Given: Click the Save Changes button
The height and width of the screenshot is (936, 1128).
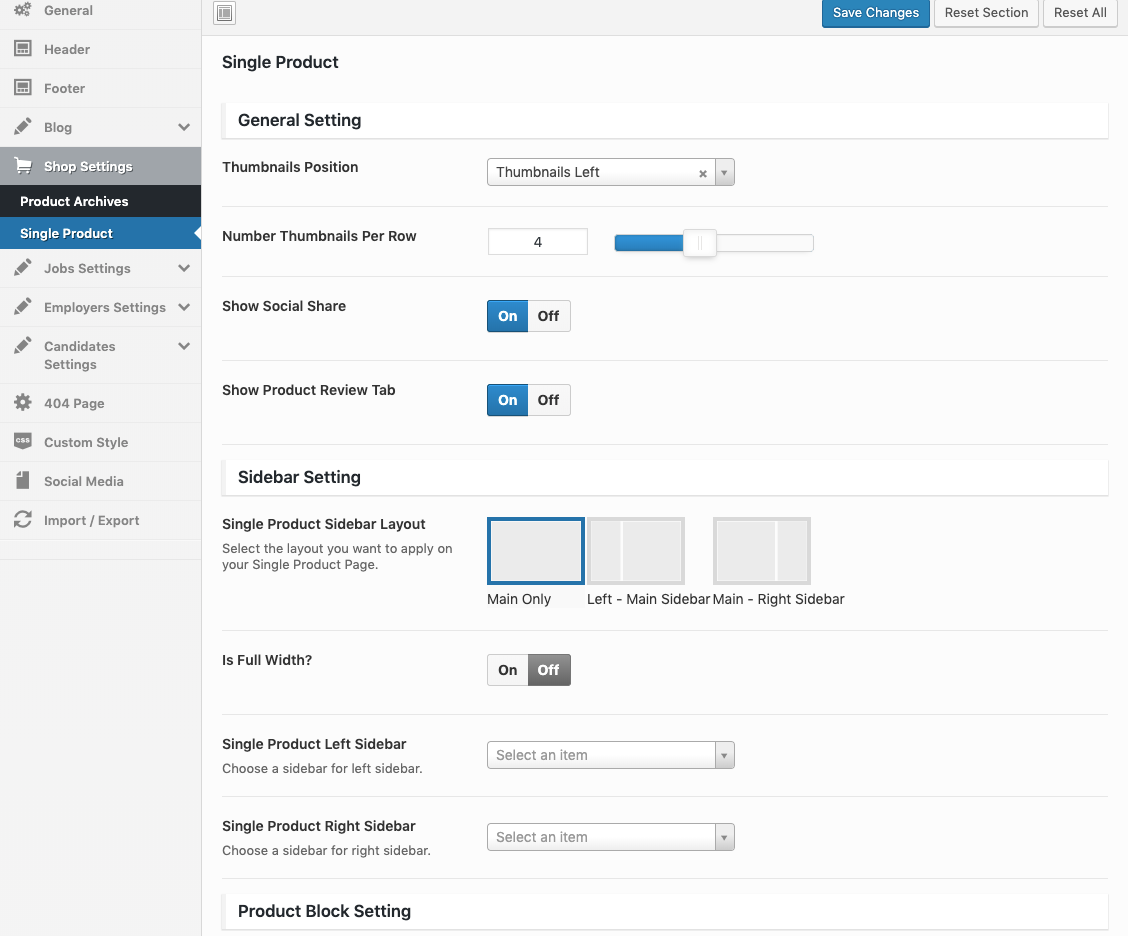Looking at the screenshot, I should tap(875, 13).
